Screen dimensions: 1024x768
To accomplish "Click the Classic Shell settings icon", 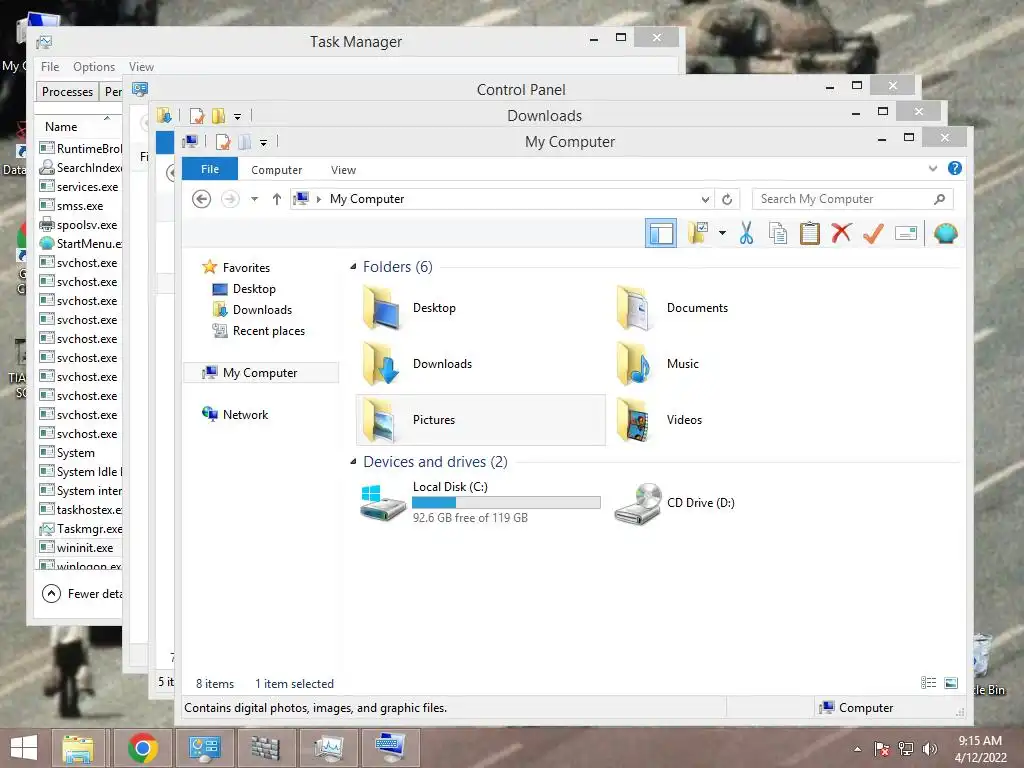I will tap(945, 233).
